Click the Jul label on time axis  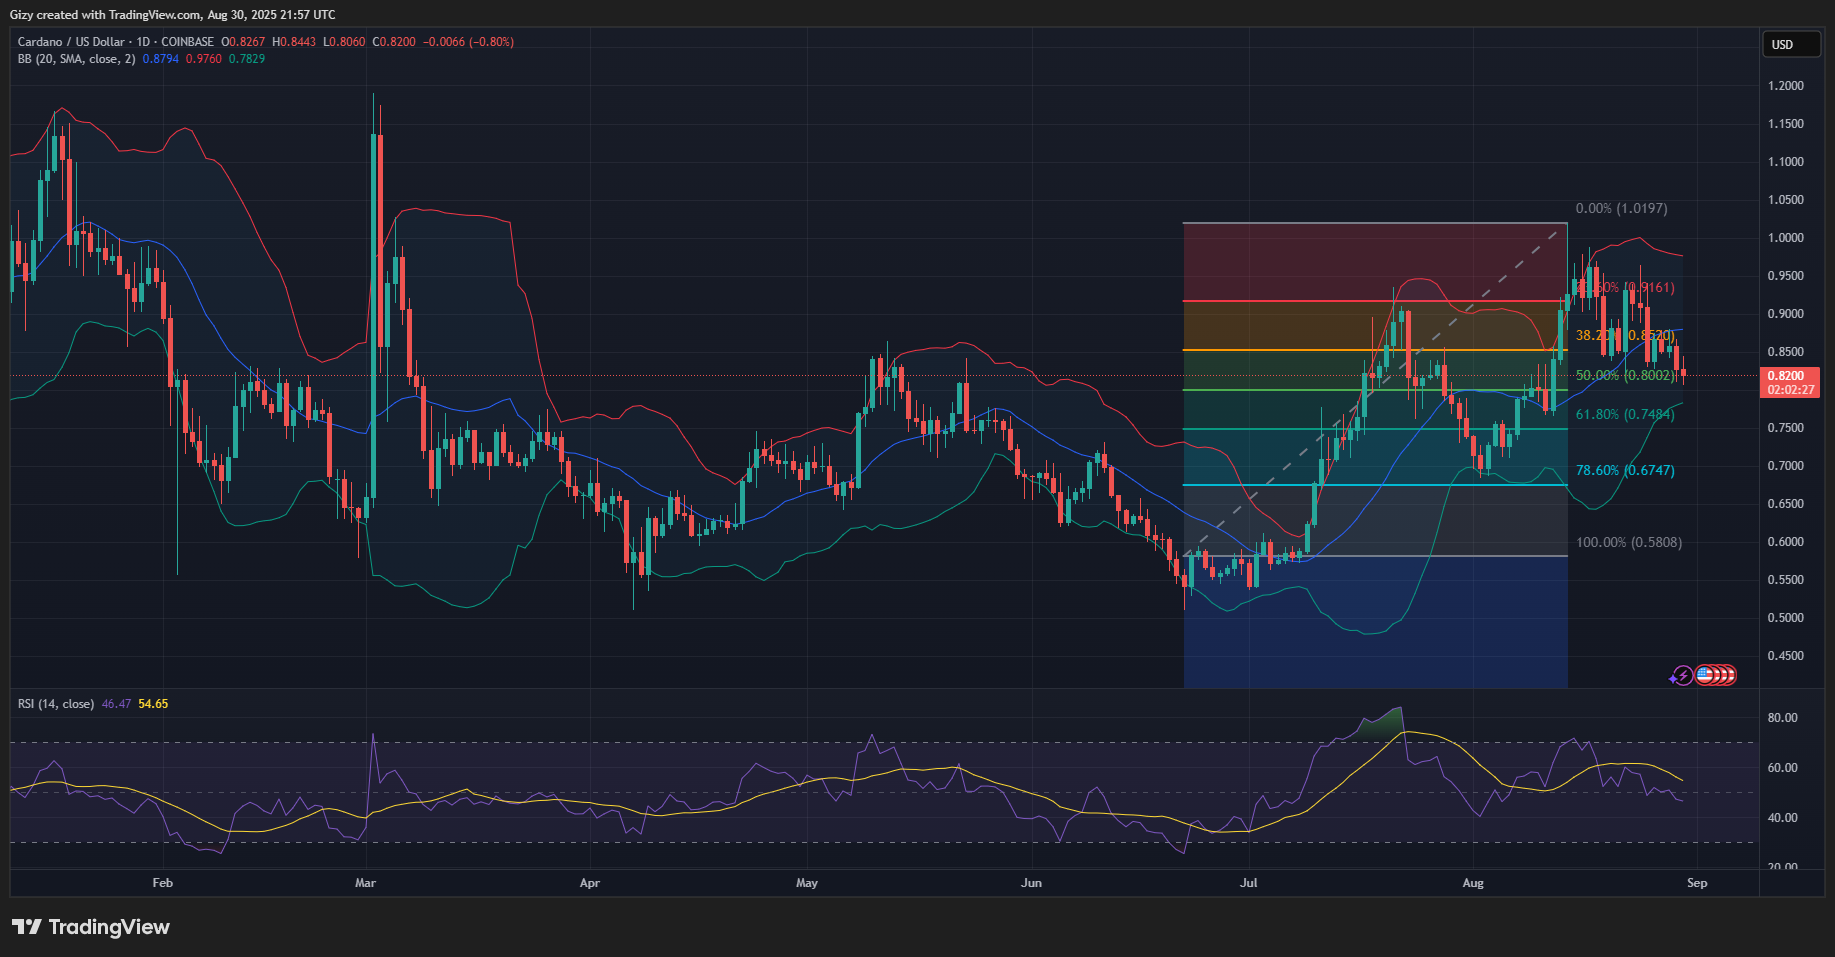(x=1248, y=883)
